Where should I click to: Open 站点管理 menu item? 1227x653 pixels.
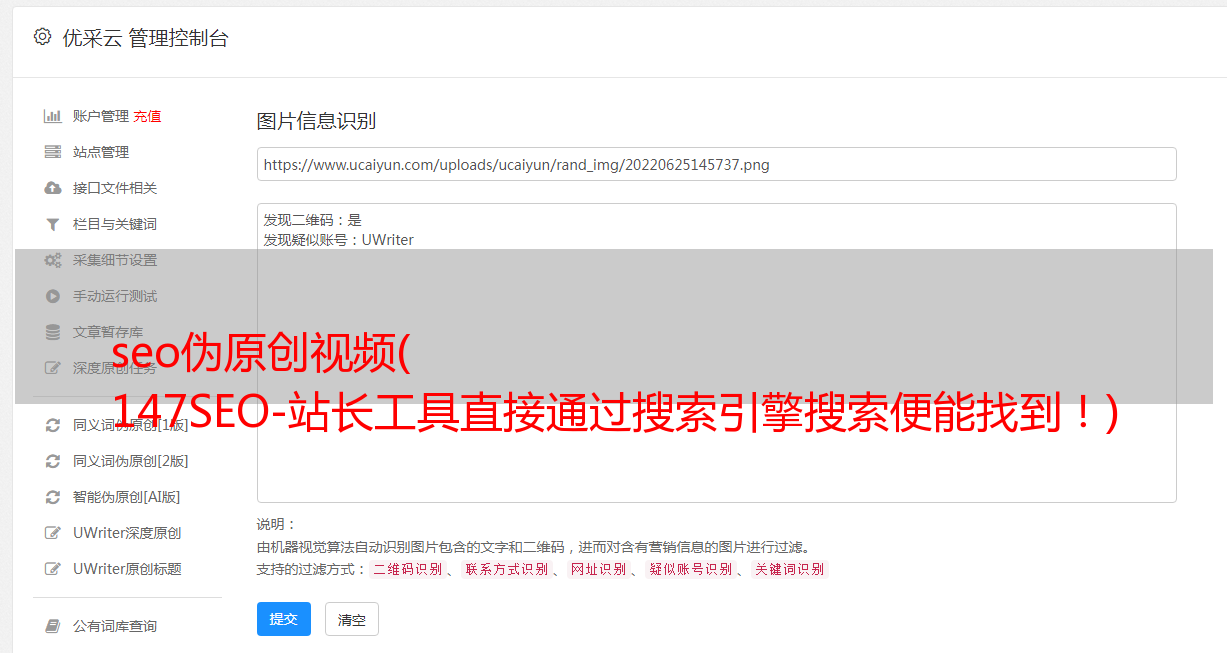[101, 152]
